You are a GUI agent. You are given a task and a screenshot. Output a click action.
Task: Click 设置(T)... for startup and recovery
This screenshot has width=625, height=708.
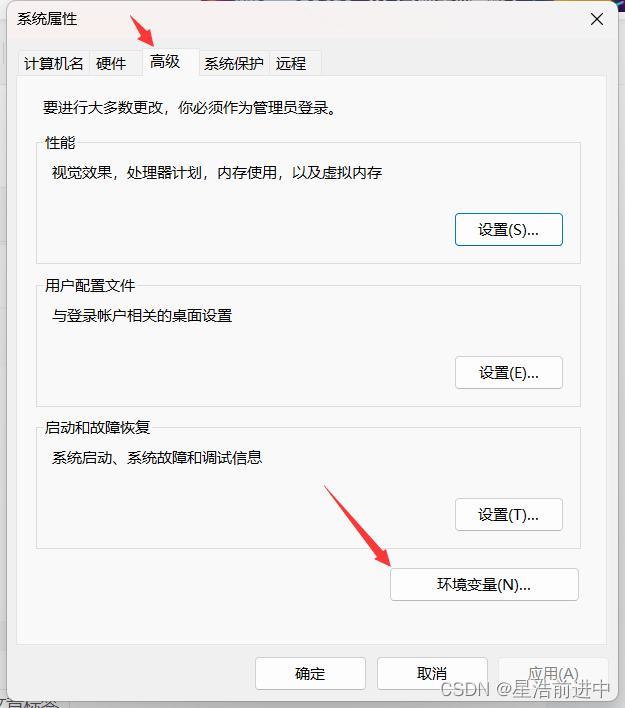(x=508, y=515)
